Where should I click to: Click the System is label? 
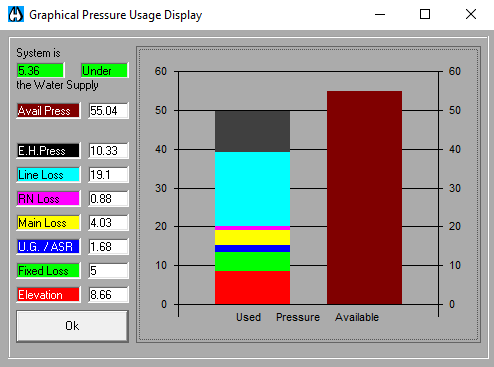pyautogui.click(x=38, y=53)
